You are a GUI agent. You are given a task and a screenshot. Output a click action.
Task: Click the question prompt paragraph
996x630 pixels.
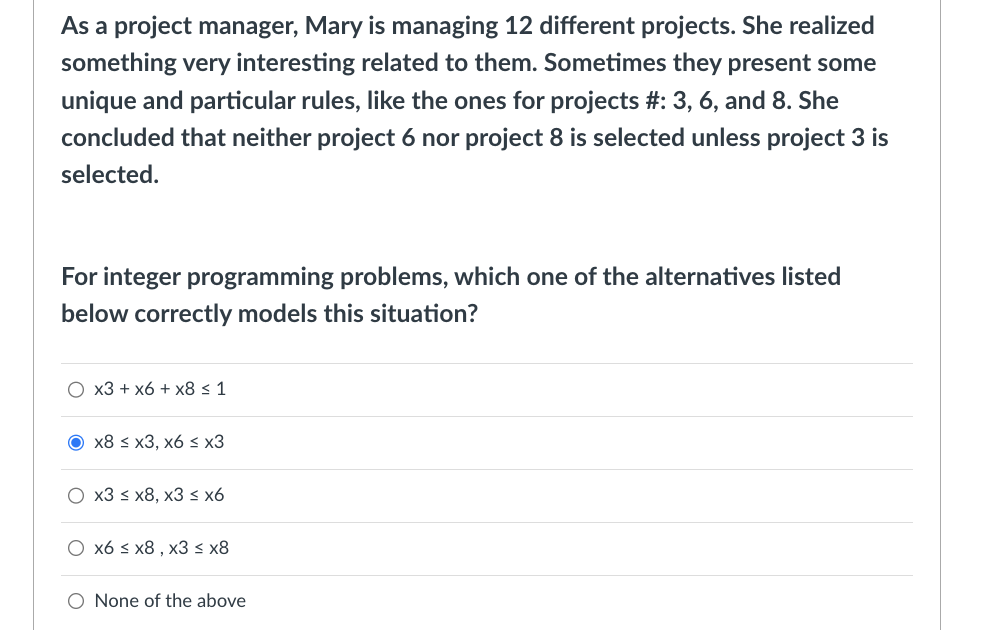(x=450, y=294)
